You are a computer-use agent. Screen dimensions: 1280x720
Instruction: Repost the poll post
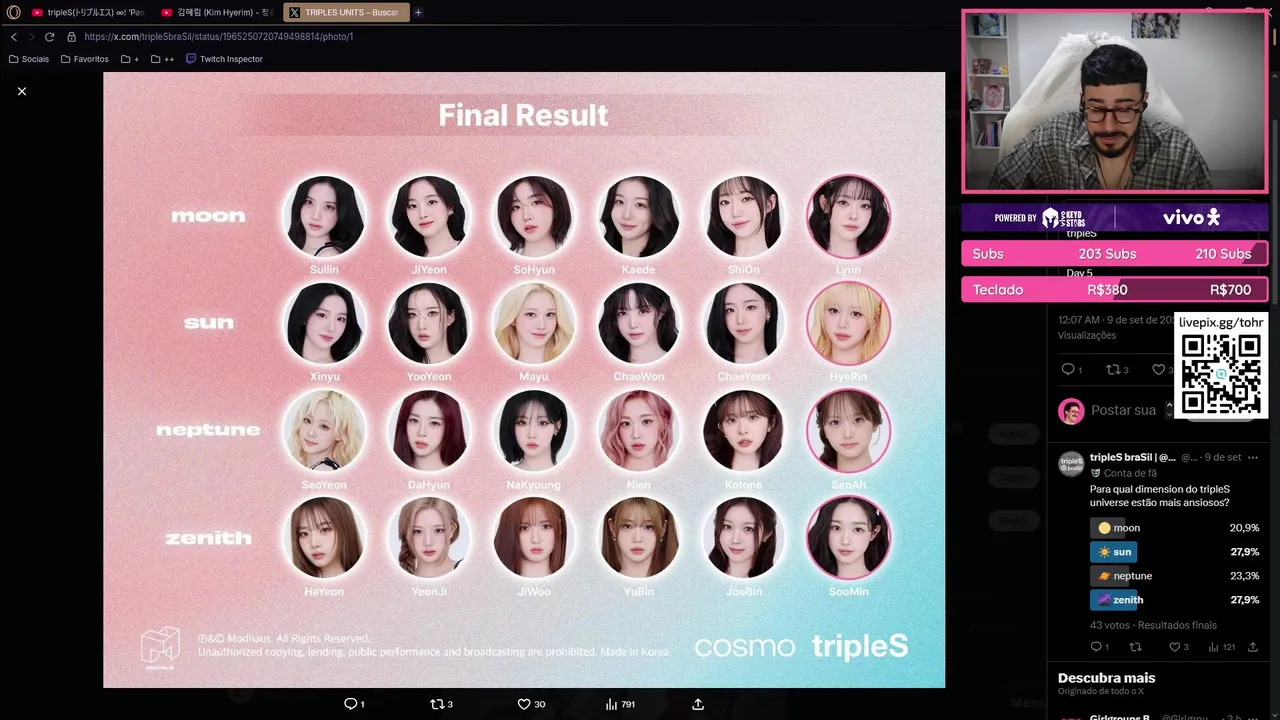[x=1135, y=647]
